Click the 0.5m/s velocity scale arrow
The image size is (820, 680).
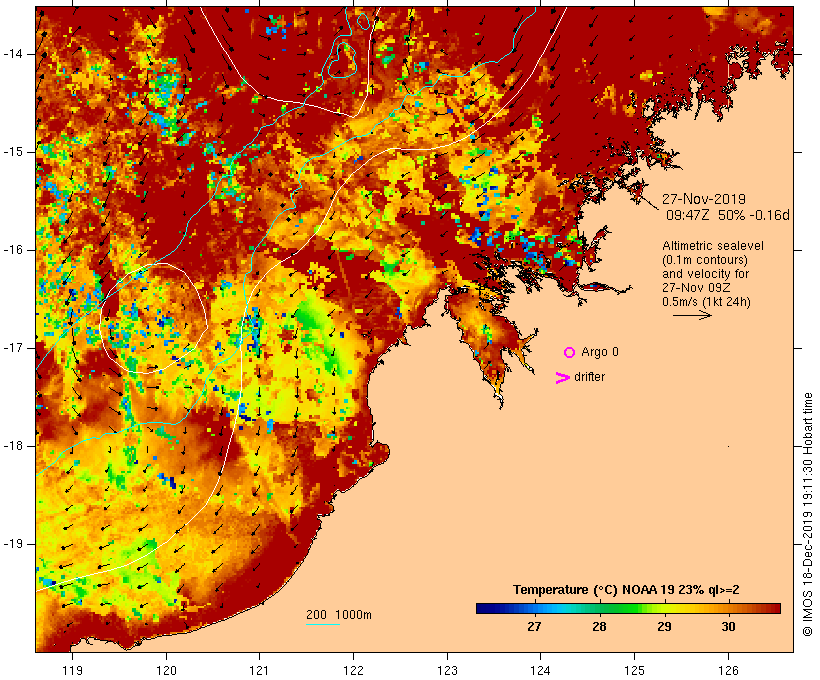pos(692,315)
